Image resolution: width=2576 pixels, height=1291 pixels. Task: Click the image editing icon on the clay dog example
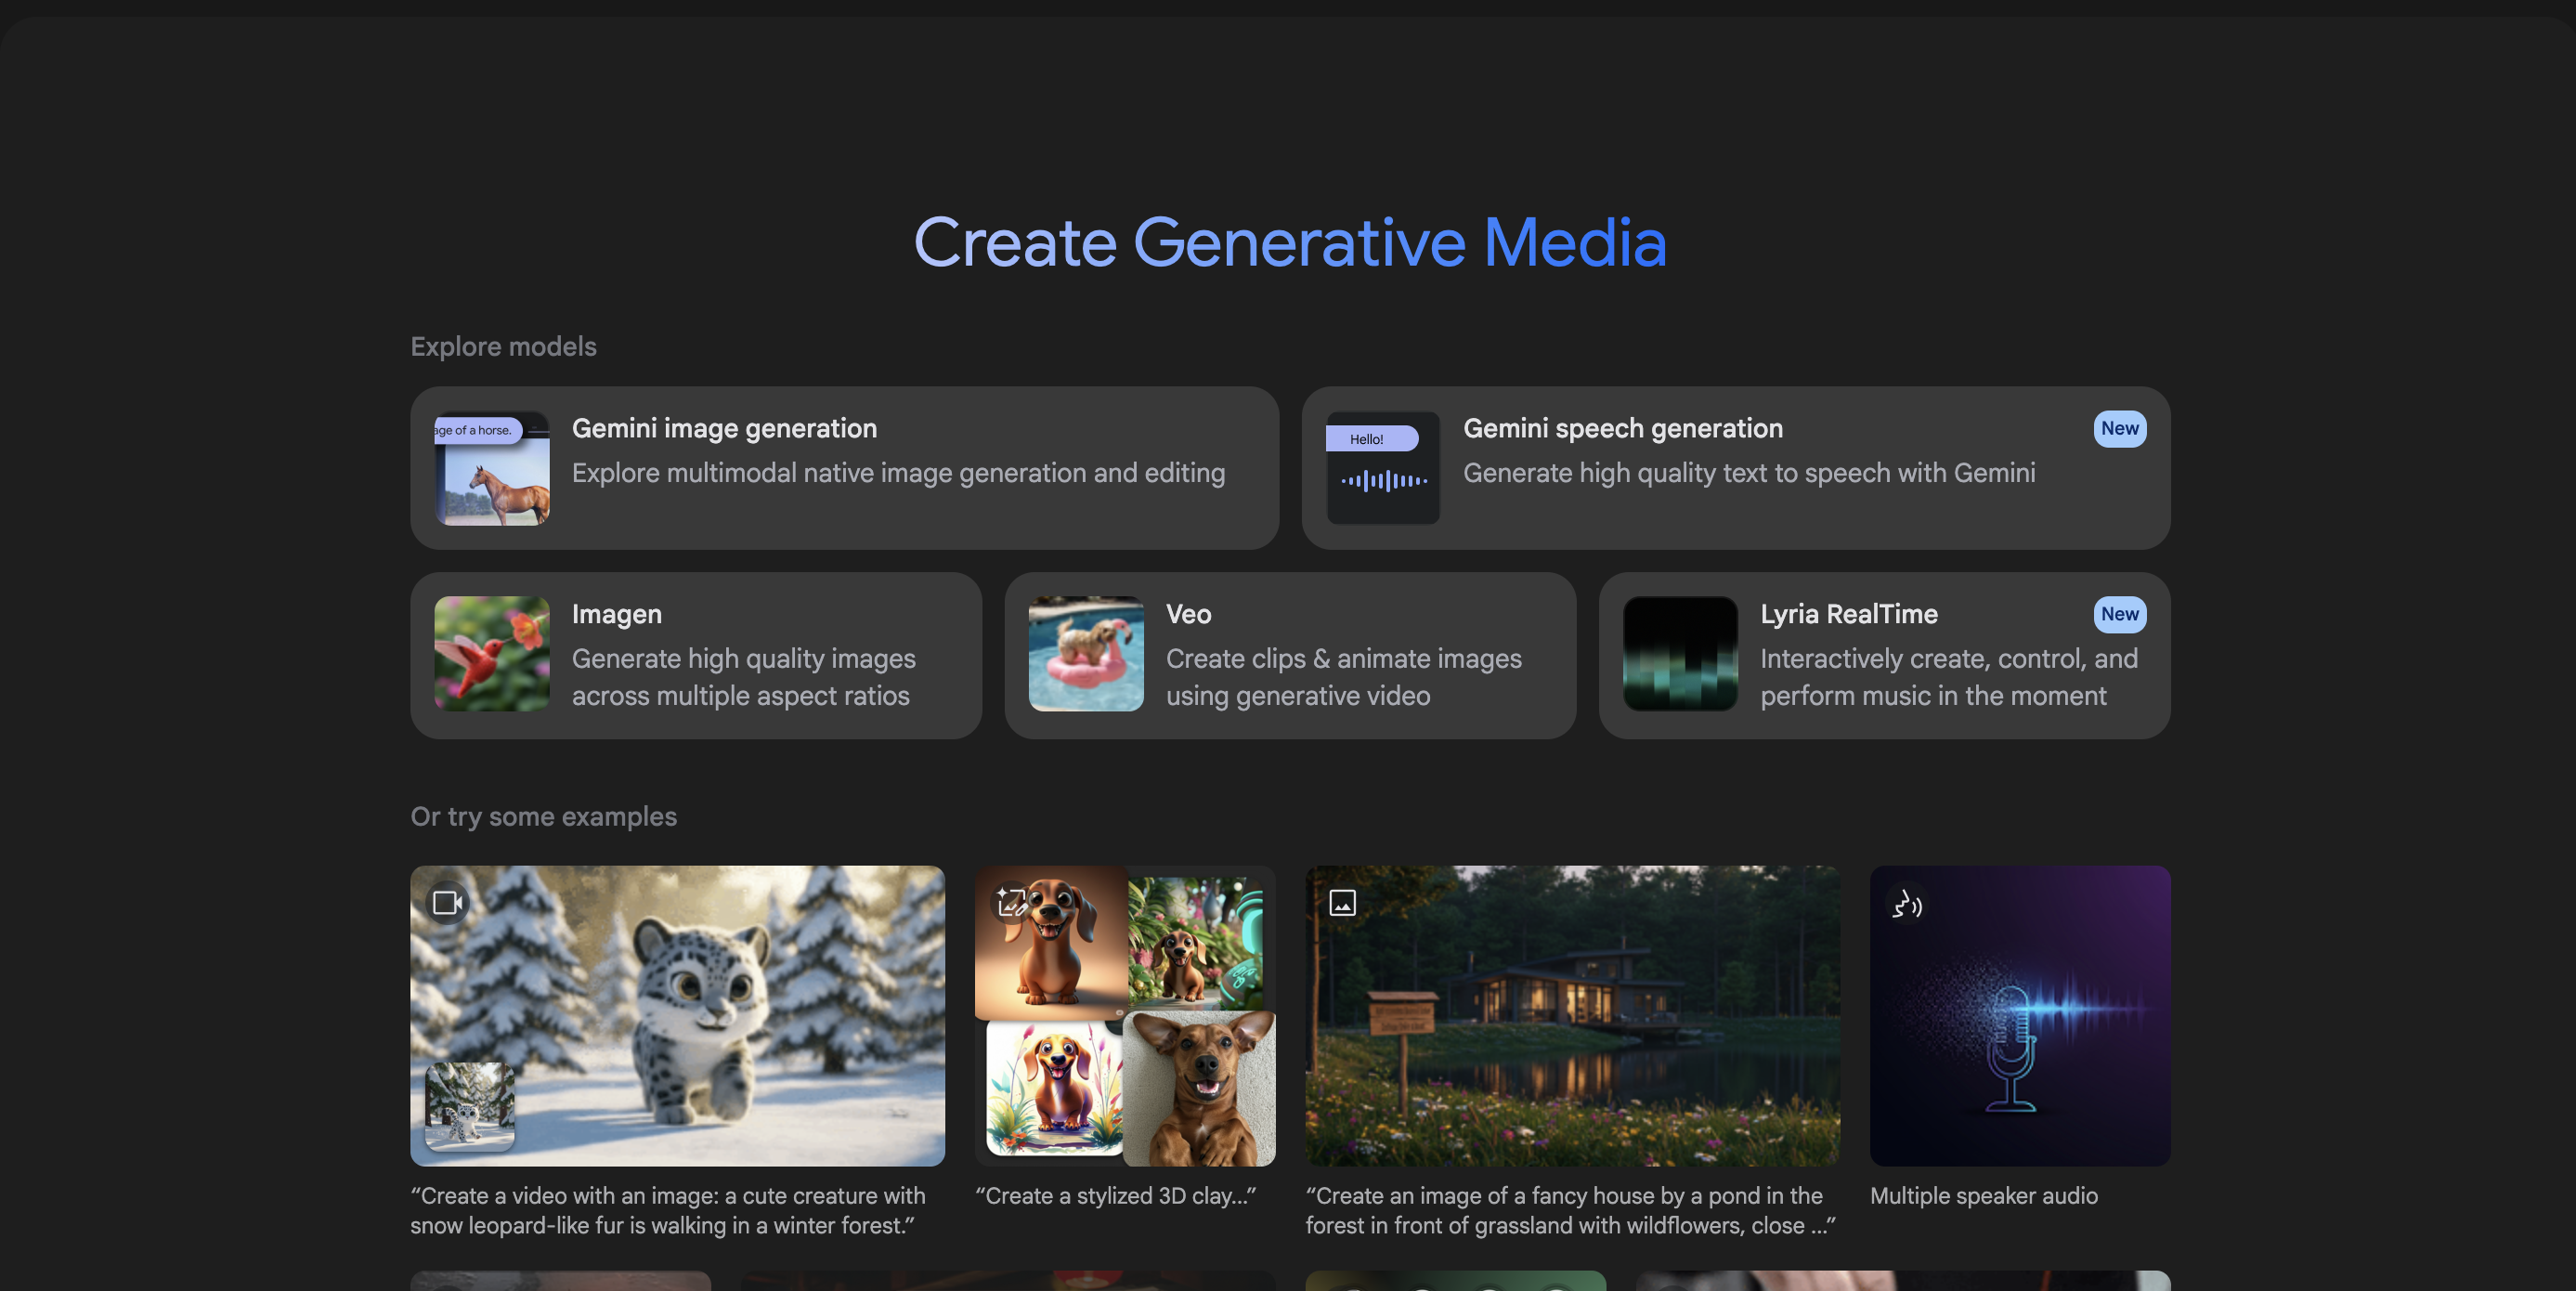(x=1011, y=901)
